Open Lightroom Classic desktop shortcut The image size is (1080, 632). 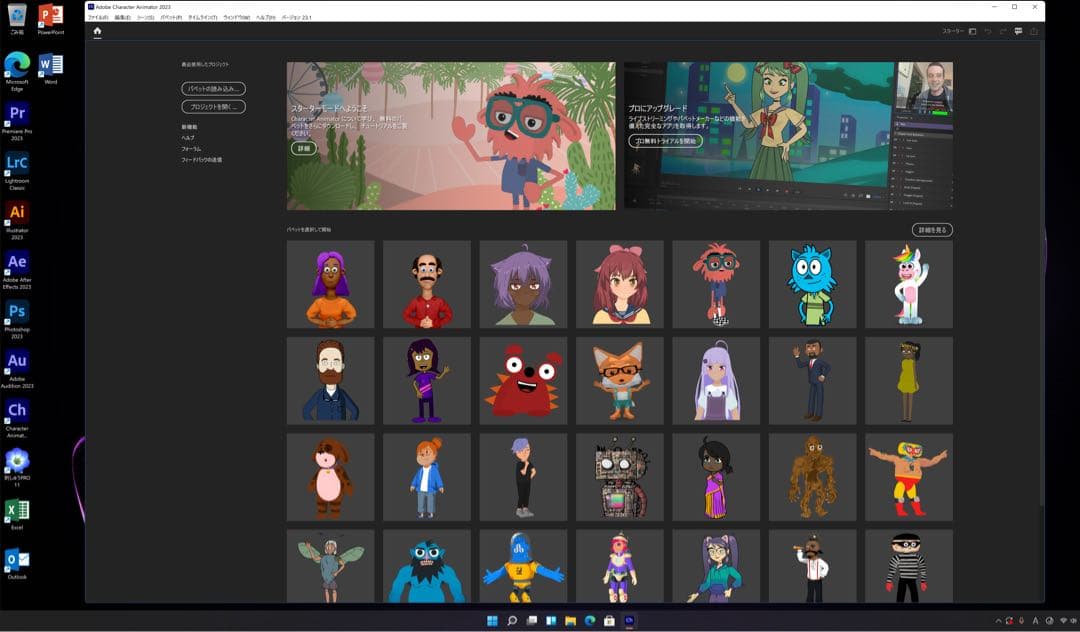pyautogui.click(x=17, y=168)
